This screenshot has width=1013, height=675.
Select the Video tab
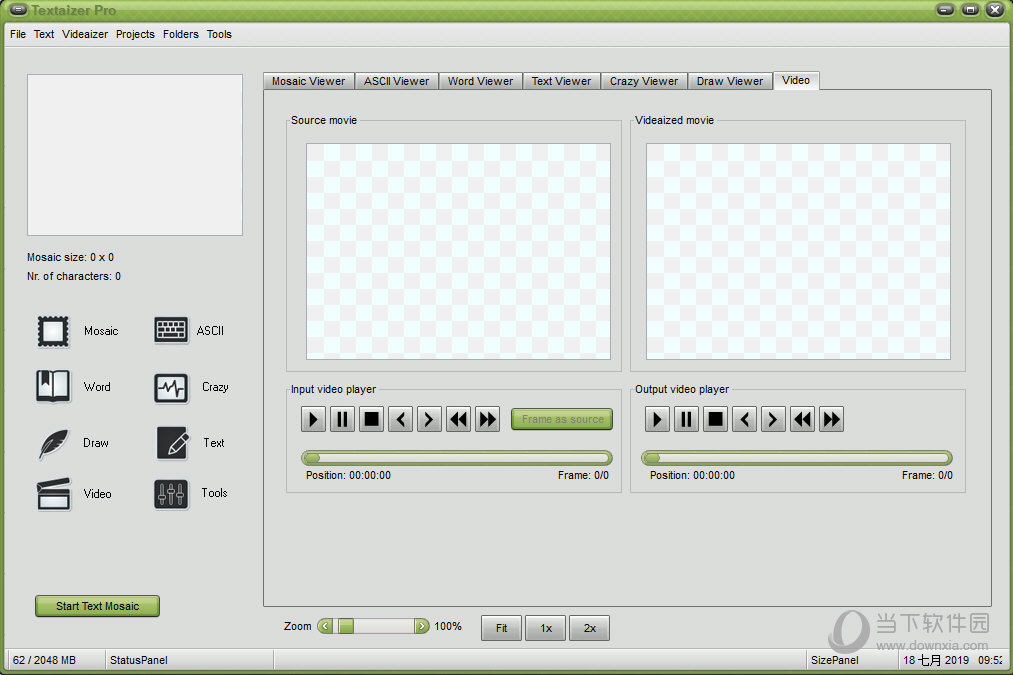(x=796, y=80)
